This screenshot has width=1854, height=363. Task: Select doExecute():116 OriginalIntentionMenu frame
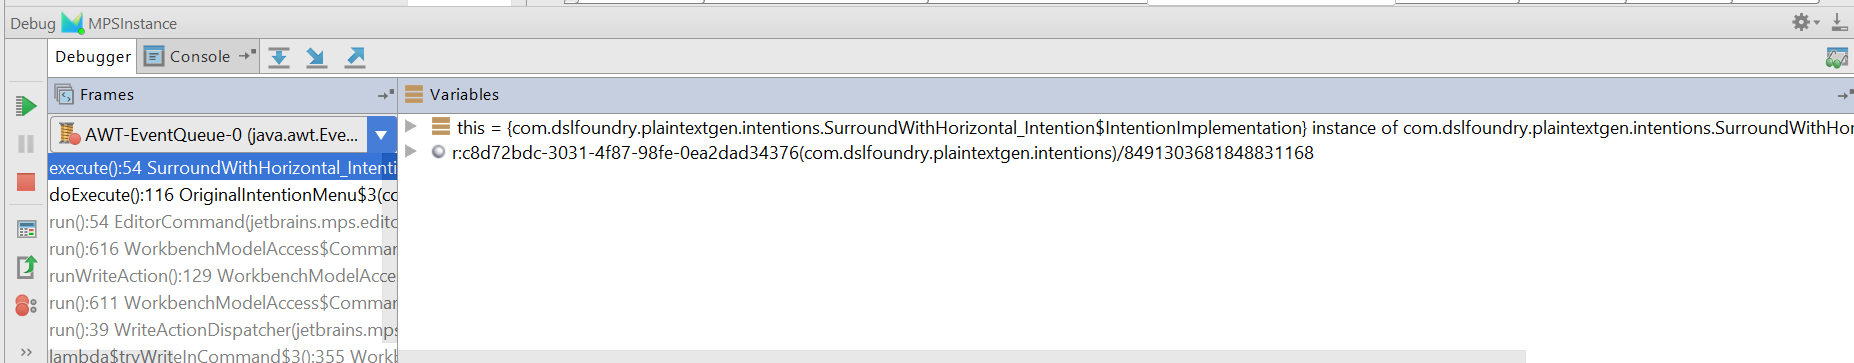223,195
